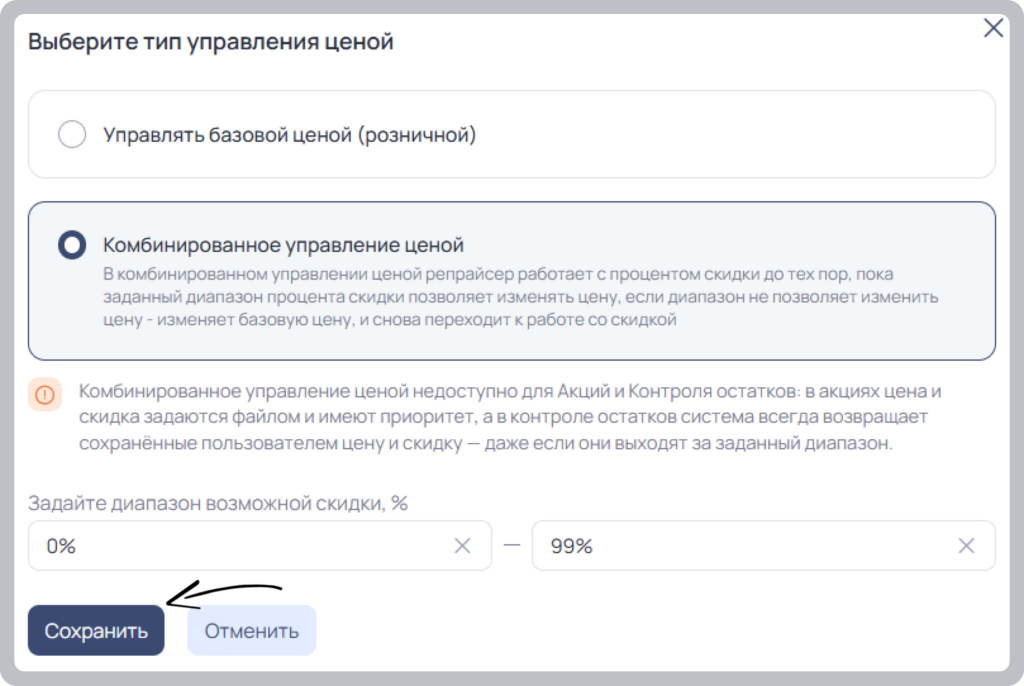Clear the 0% minimum discount field
Viewport: 1024px width, 686px height.
click(x=462, y=546)
